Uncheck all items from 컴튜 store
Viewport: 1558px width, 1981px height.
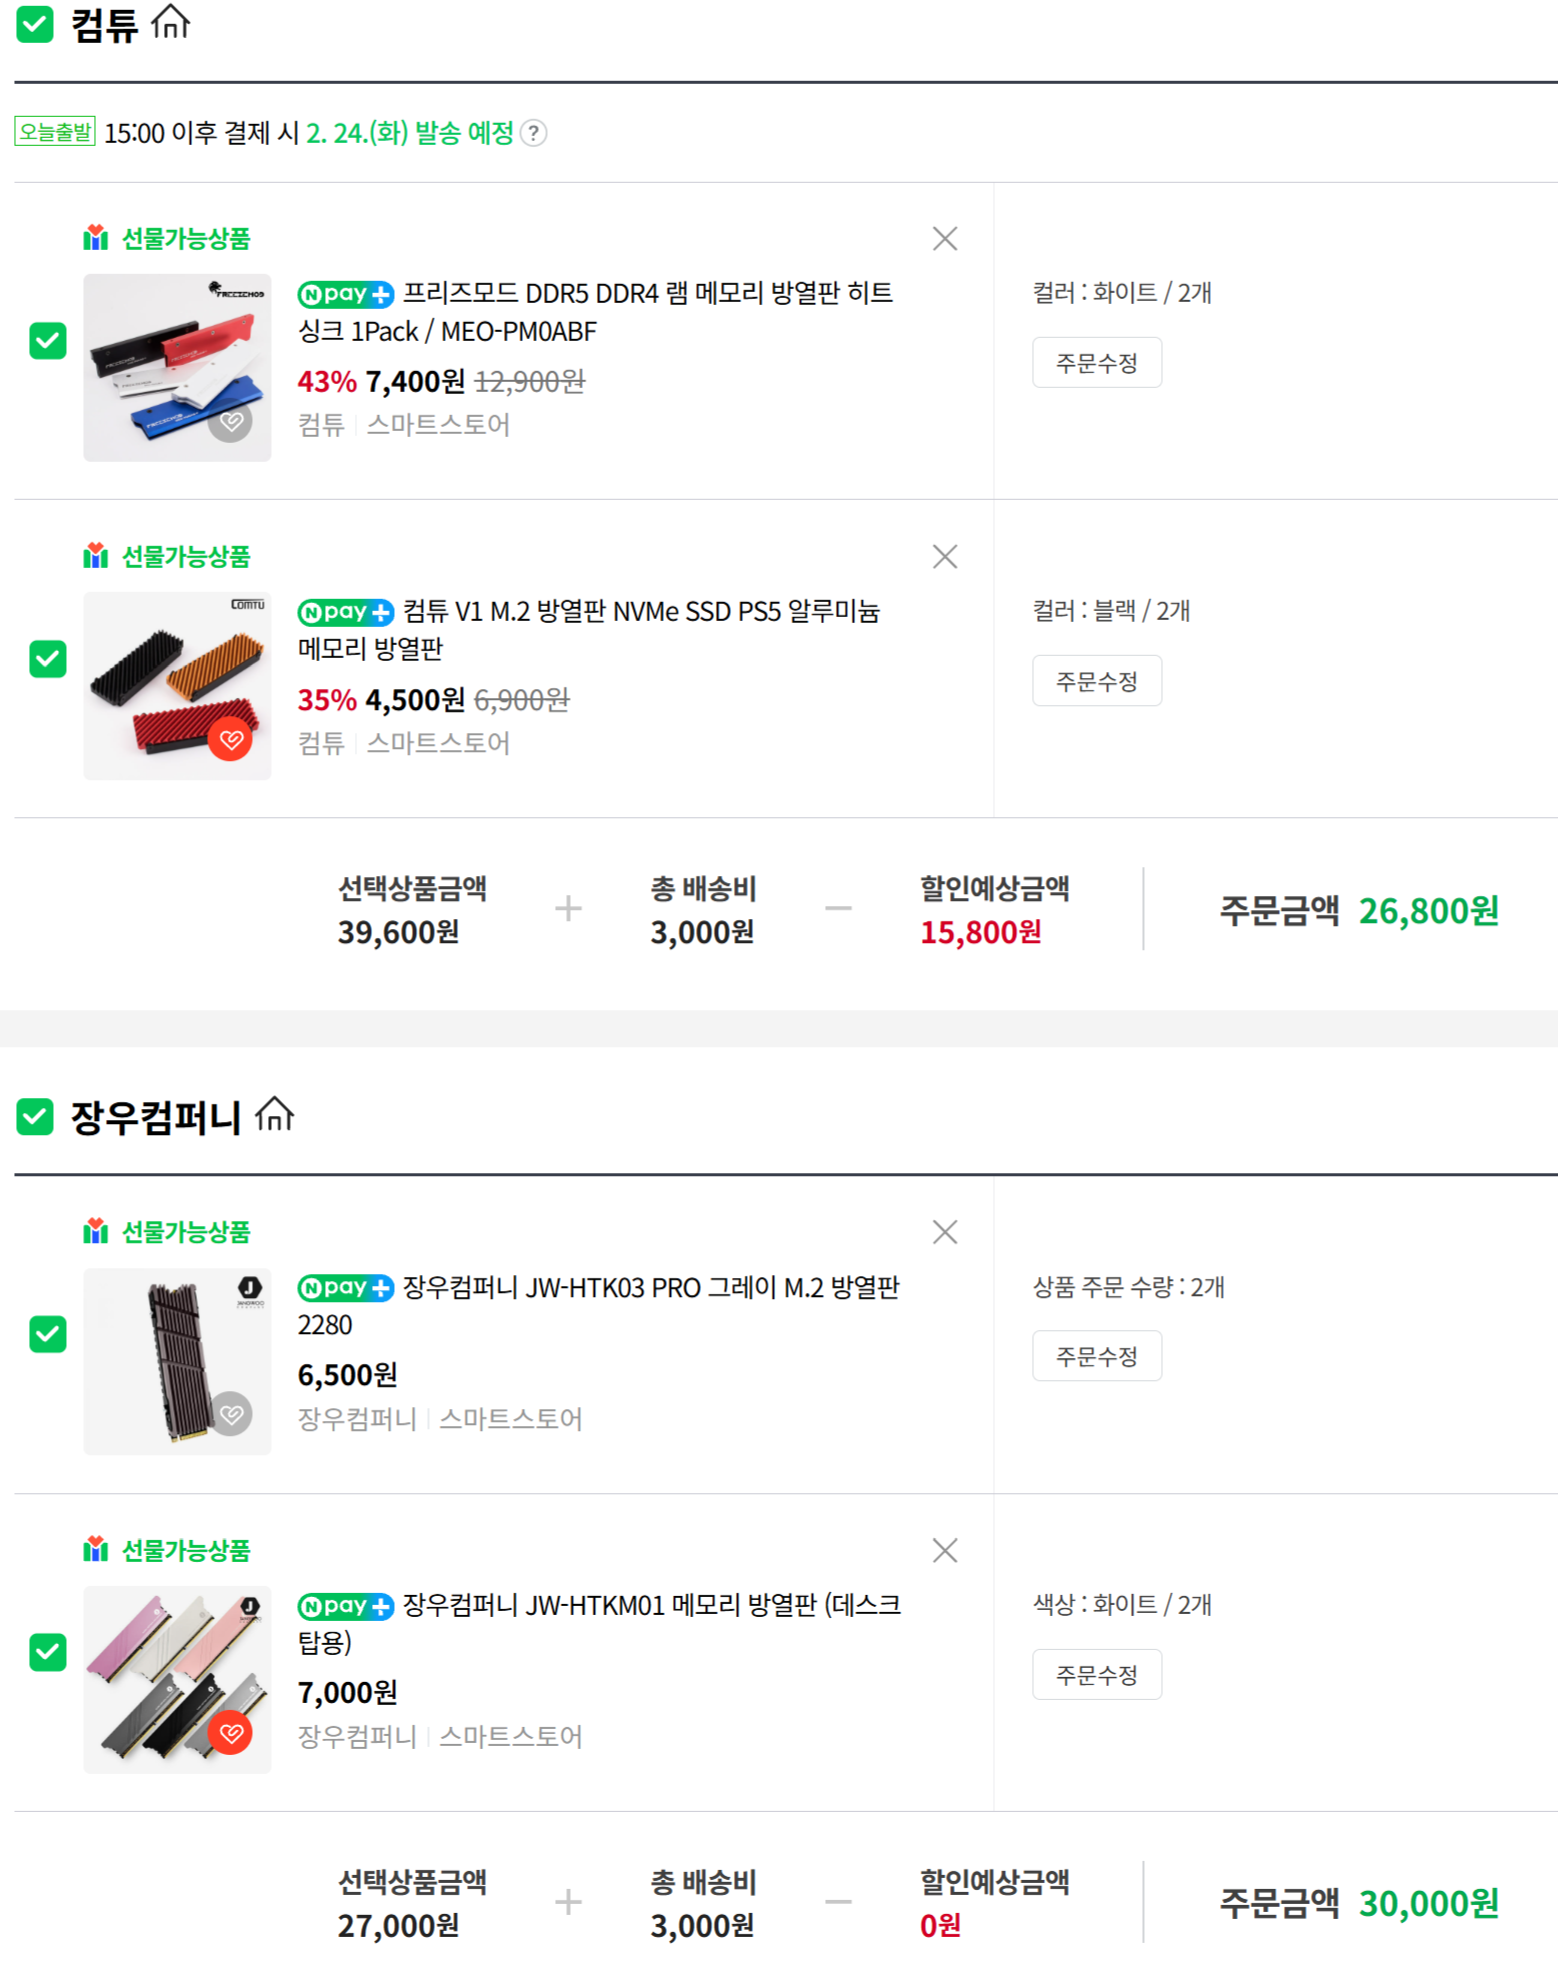(x=35, y=24)
